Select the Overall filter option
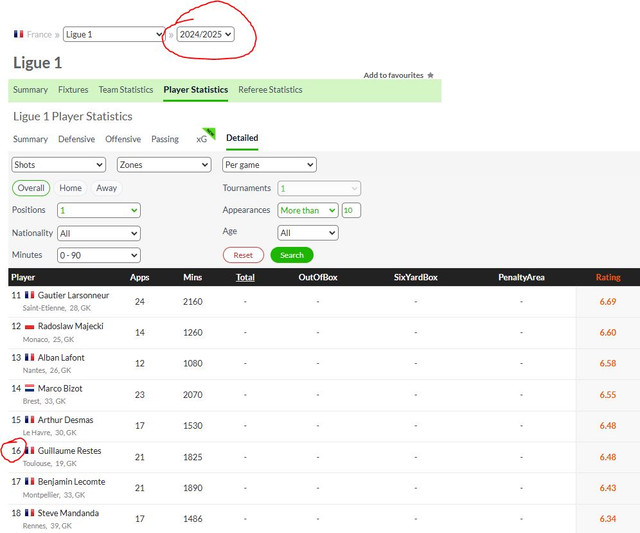640x533 pixels. 31,188
